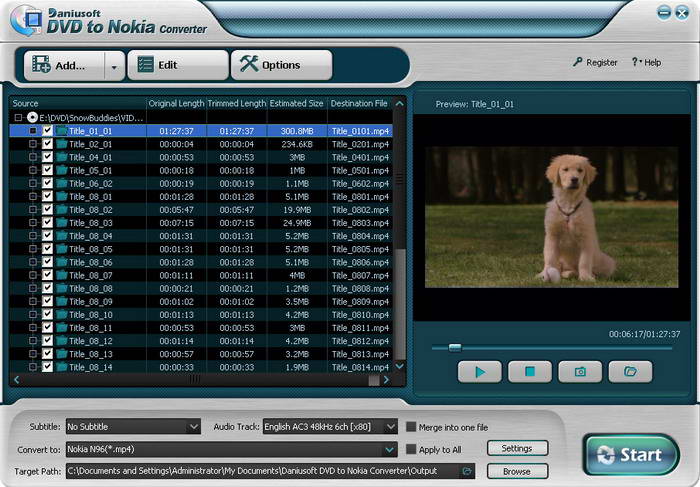Viewport: 700px width, 487px height.
Task: Click the preview video image
Action: (x=551, y=217)
